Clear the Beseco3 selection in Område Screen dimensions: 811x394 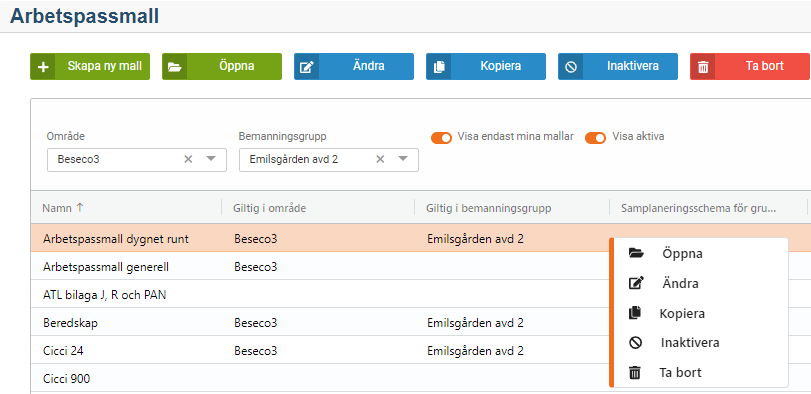coord(188,159)
